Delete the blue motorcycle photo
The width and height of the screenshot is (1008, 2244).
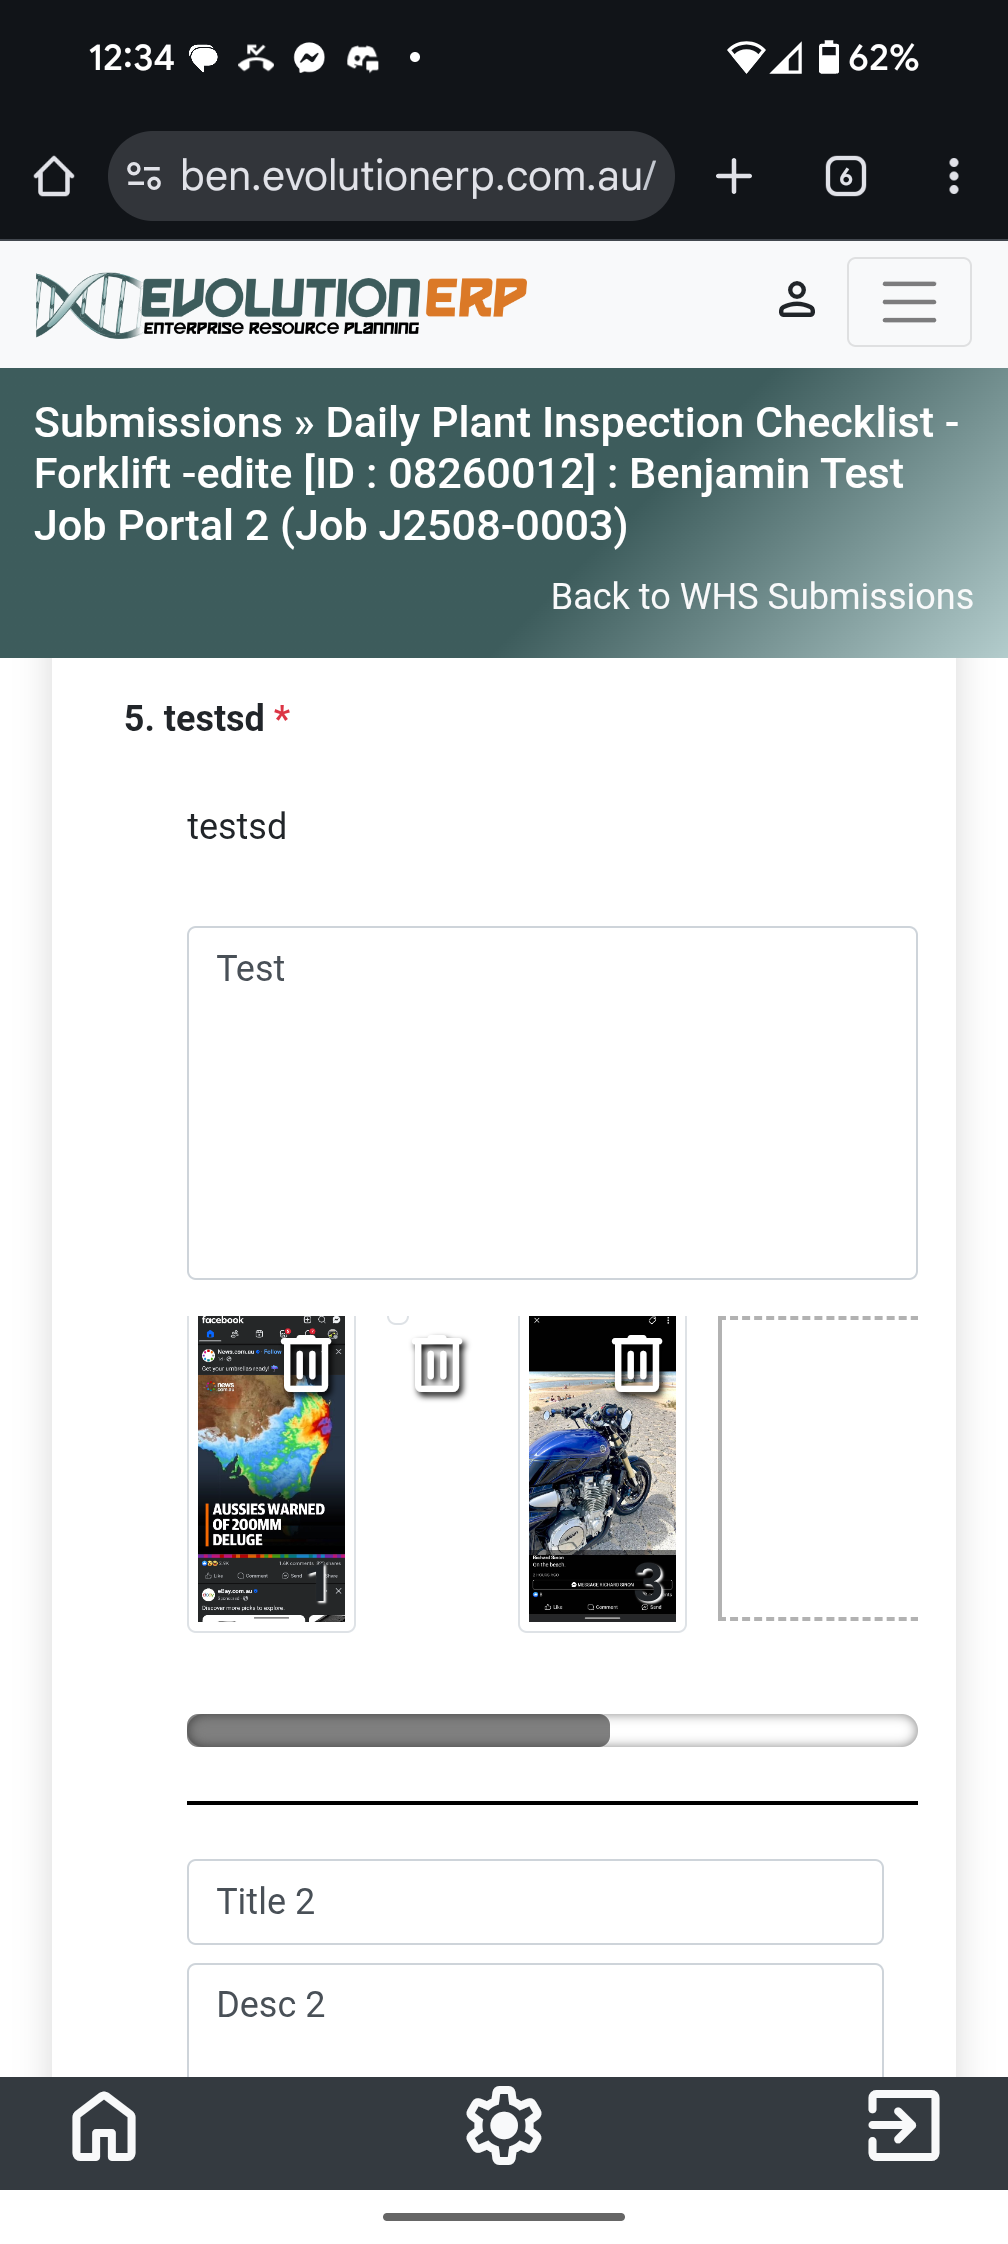point(636,1362)
